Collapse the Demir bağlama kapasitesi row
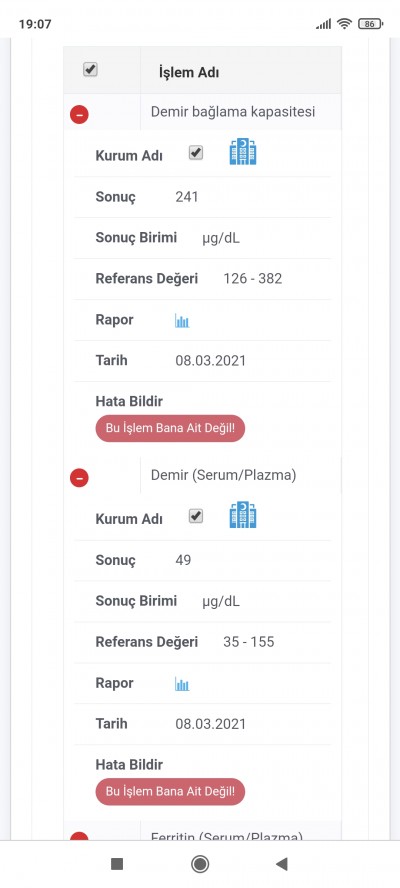This screenshot has width=400, height=888. pos(79,114)
